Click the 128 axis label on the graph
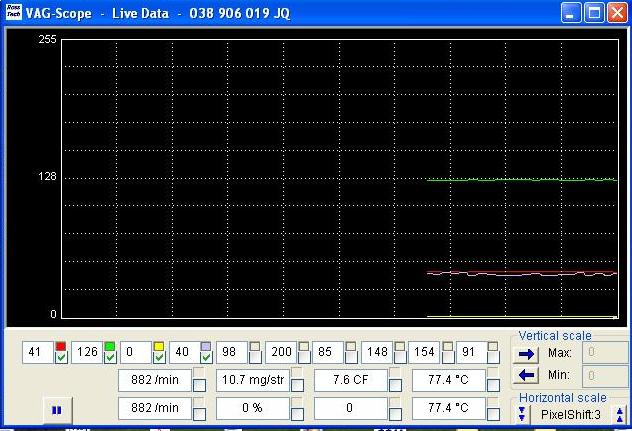 (x=48, y=177)
